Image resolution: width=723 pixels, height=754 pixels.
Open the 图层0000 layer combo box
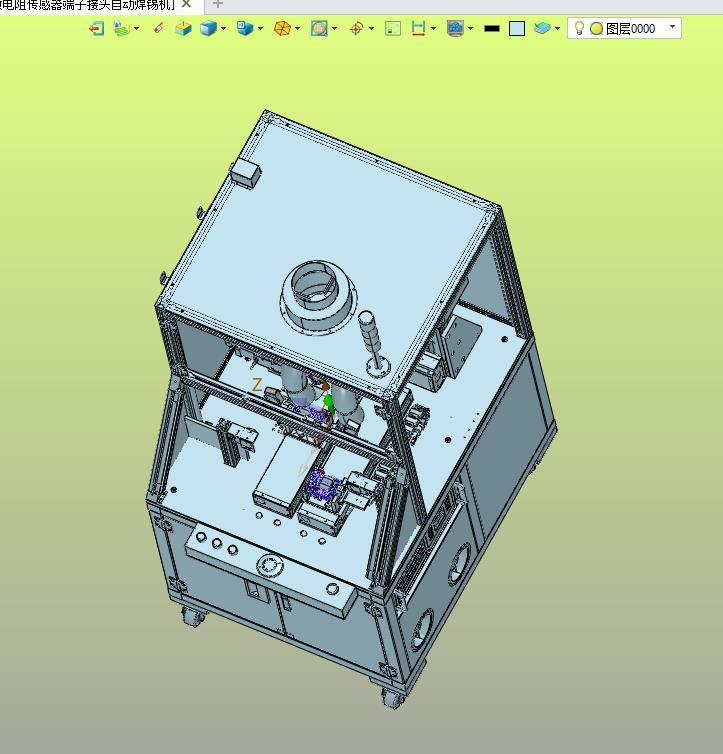pos(624,28)
